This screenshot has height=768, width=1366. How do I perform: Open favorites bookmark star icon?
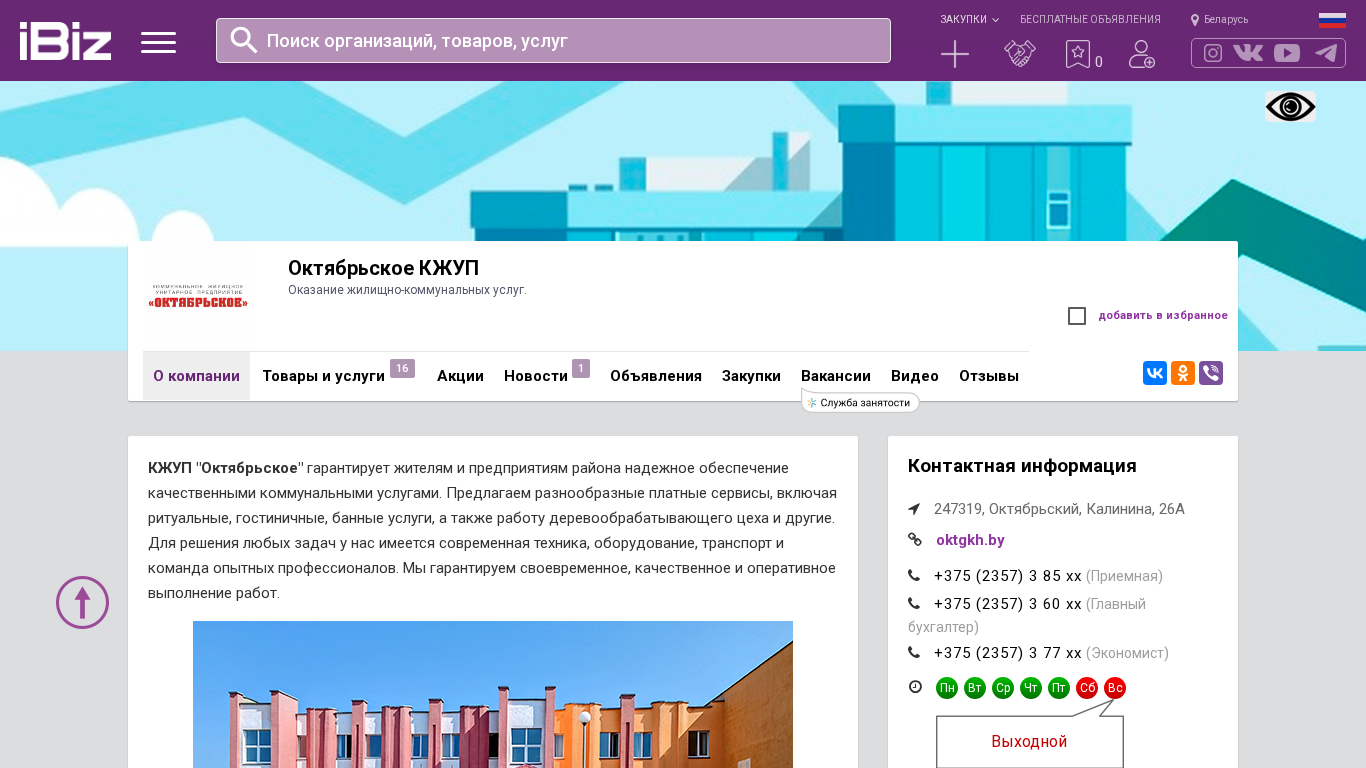click(1078, 54)
